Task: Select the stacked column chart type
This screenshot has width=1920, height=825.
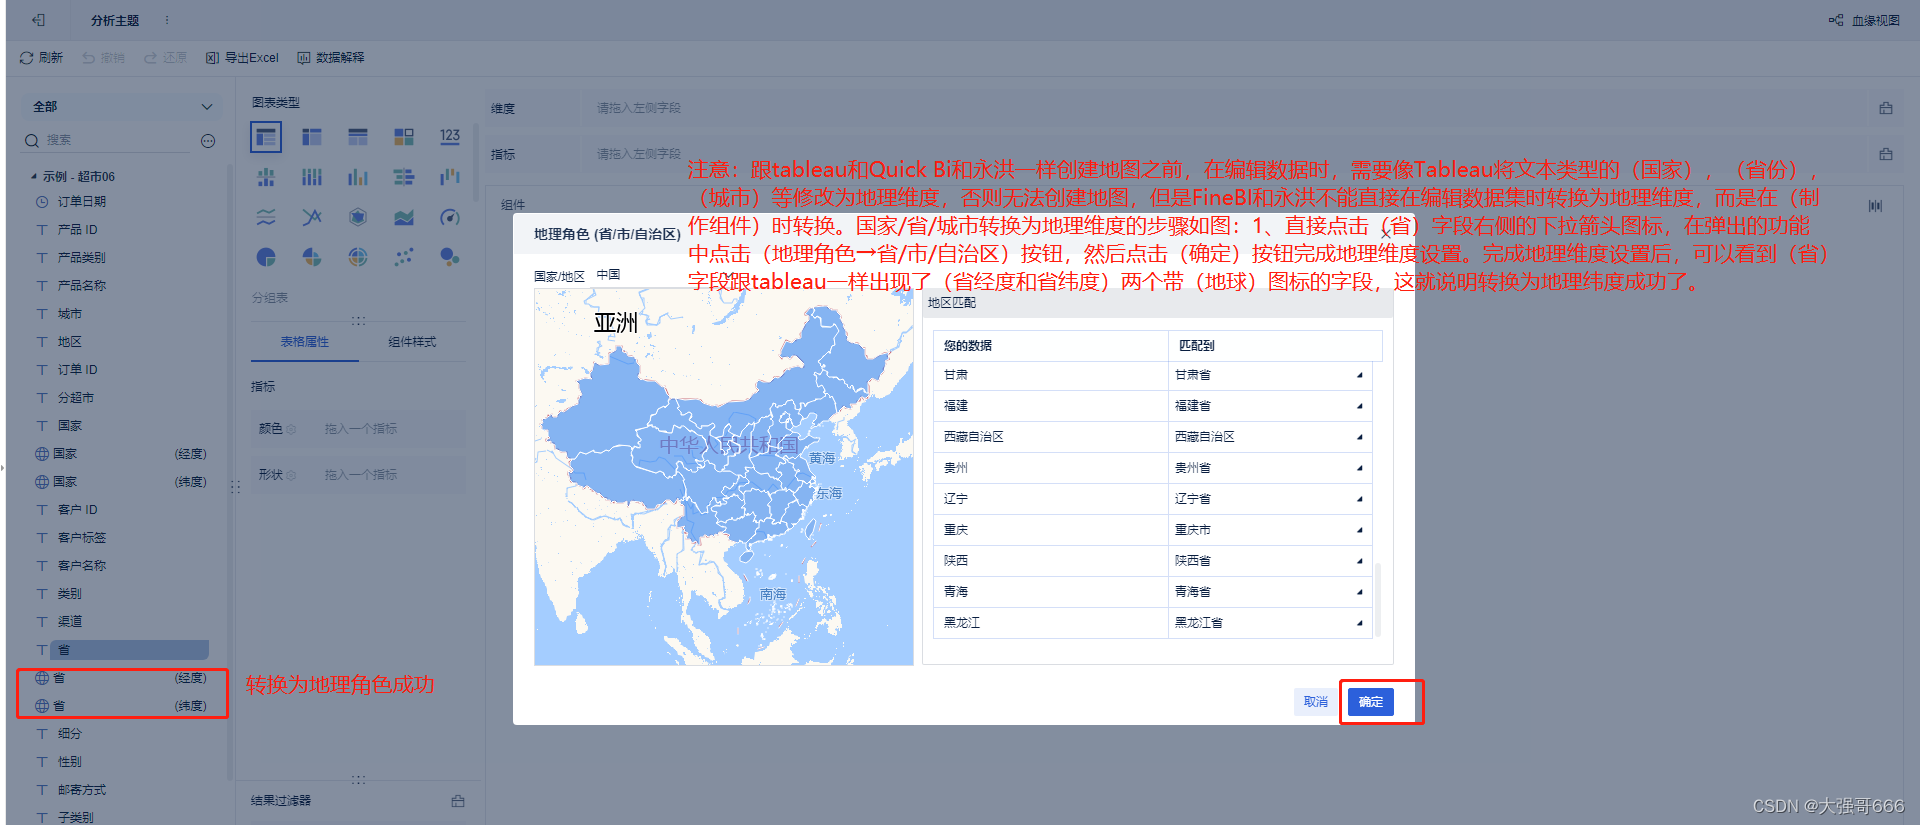Action: pyautogui.click(x=266, y=177)
